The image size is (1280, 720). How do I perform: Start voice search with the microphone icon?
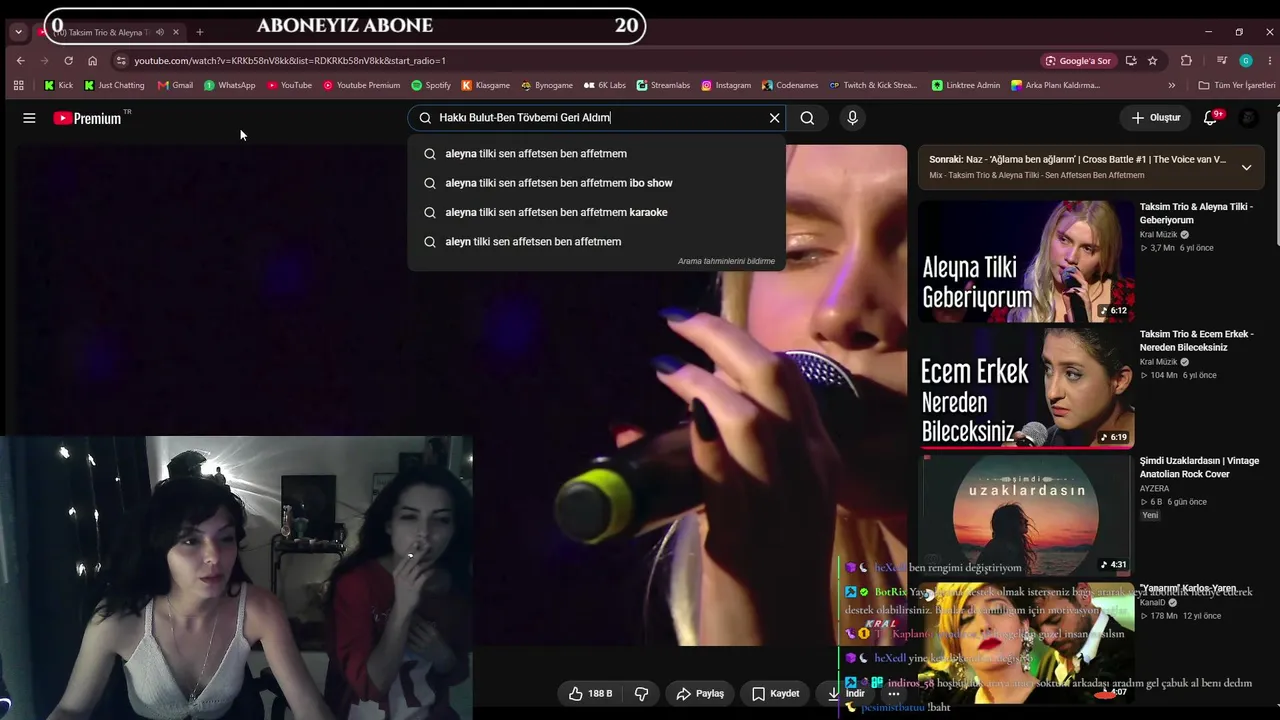[x=852, y=118]
